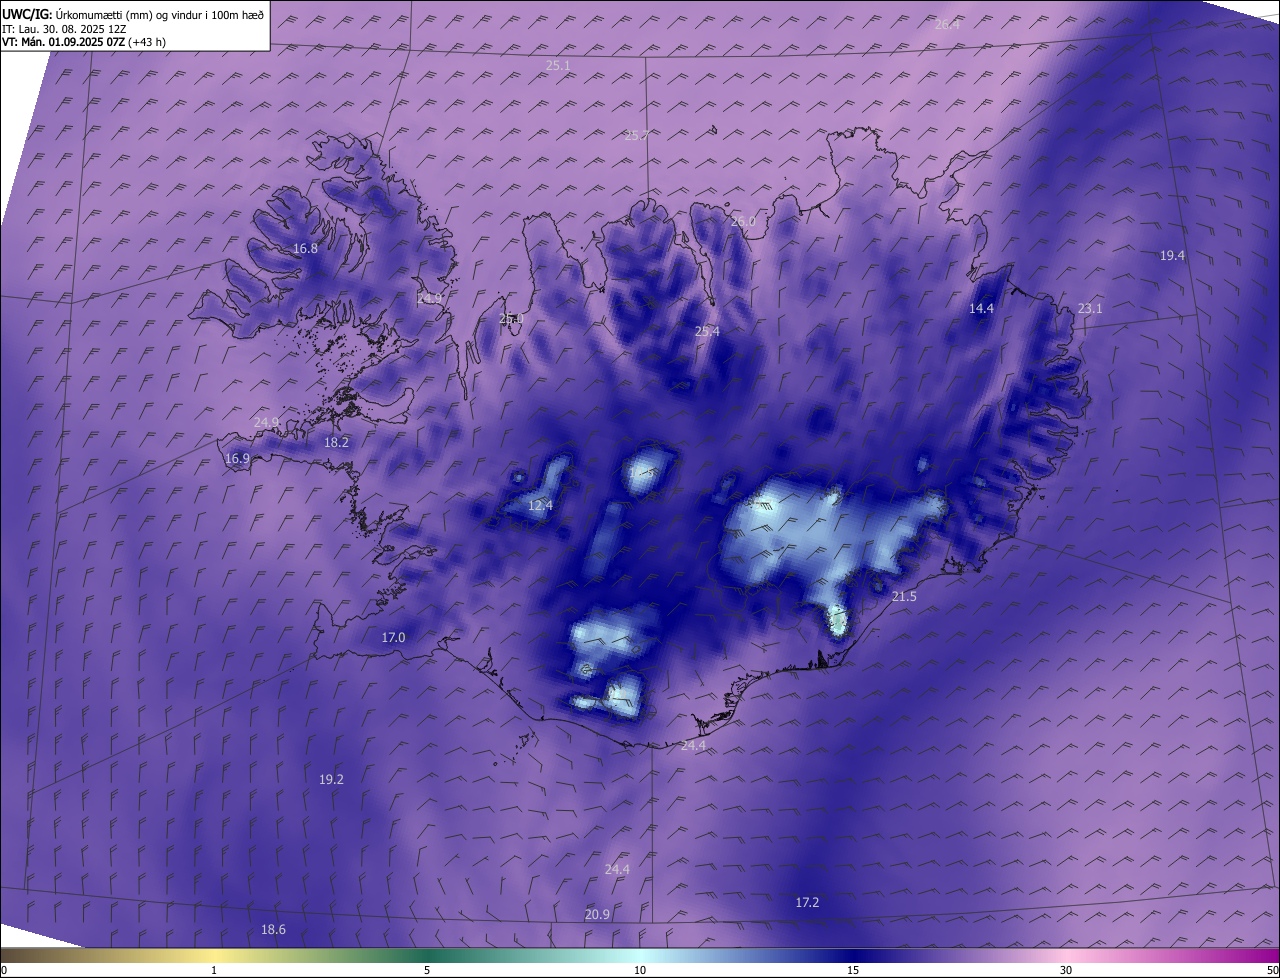This screenshot has width=1280, height=978.
Task: Click the map value 25.7
Action: coord(636,136)
